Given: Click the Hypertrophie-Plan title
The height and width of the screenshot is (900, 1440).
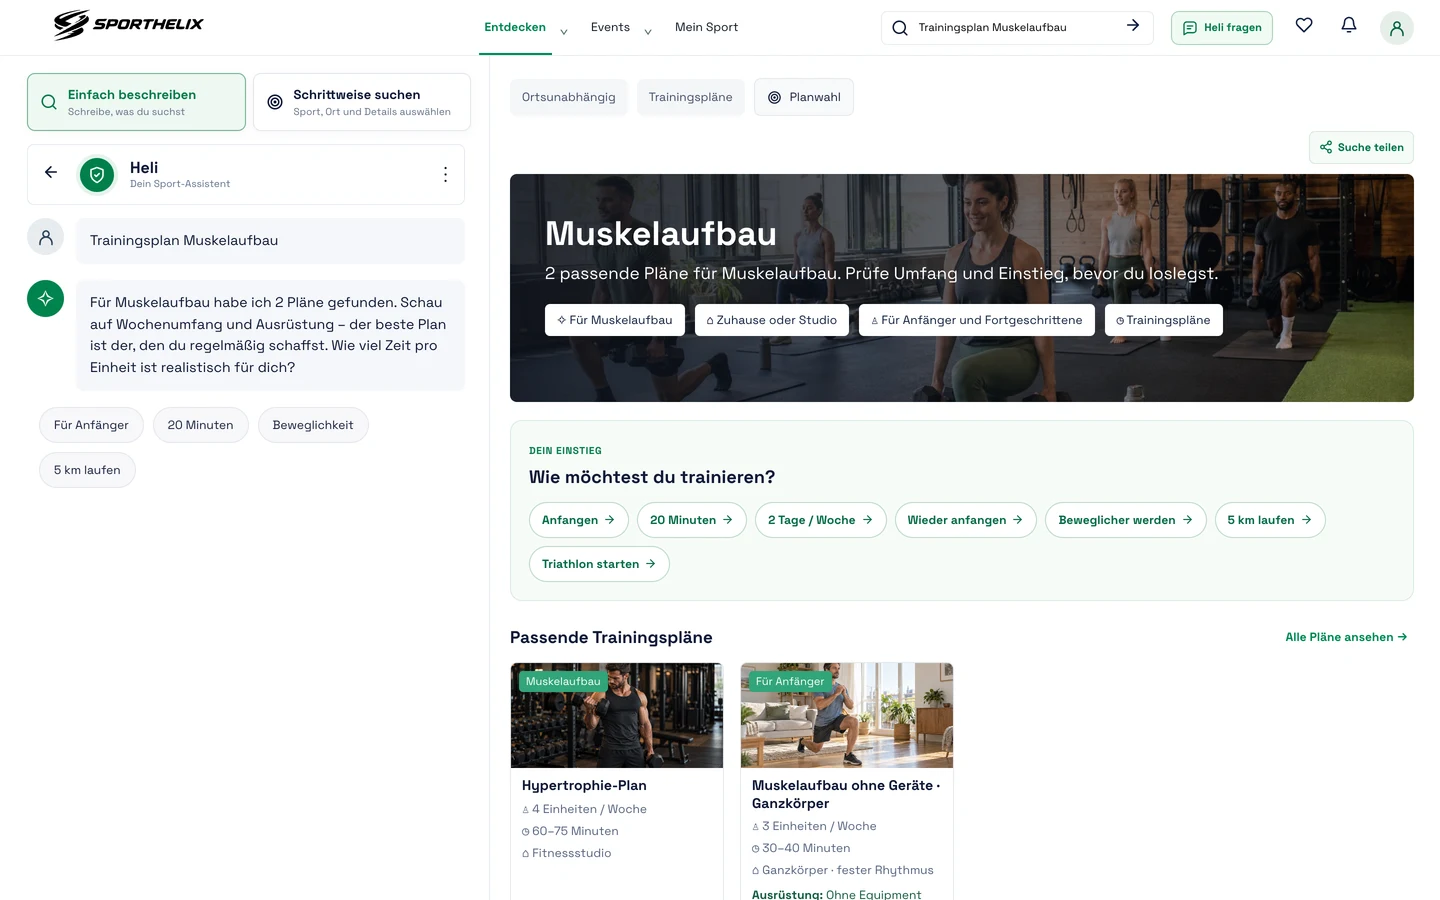Looking at the screenshot, I should click(x=584, y=786).
